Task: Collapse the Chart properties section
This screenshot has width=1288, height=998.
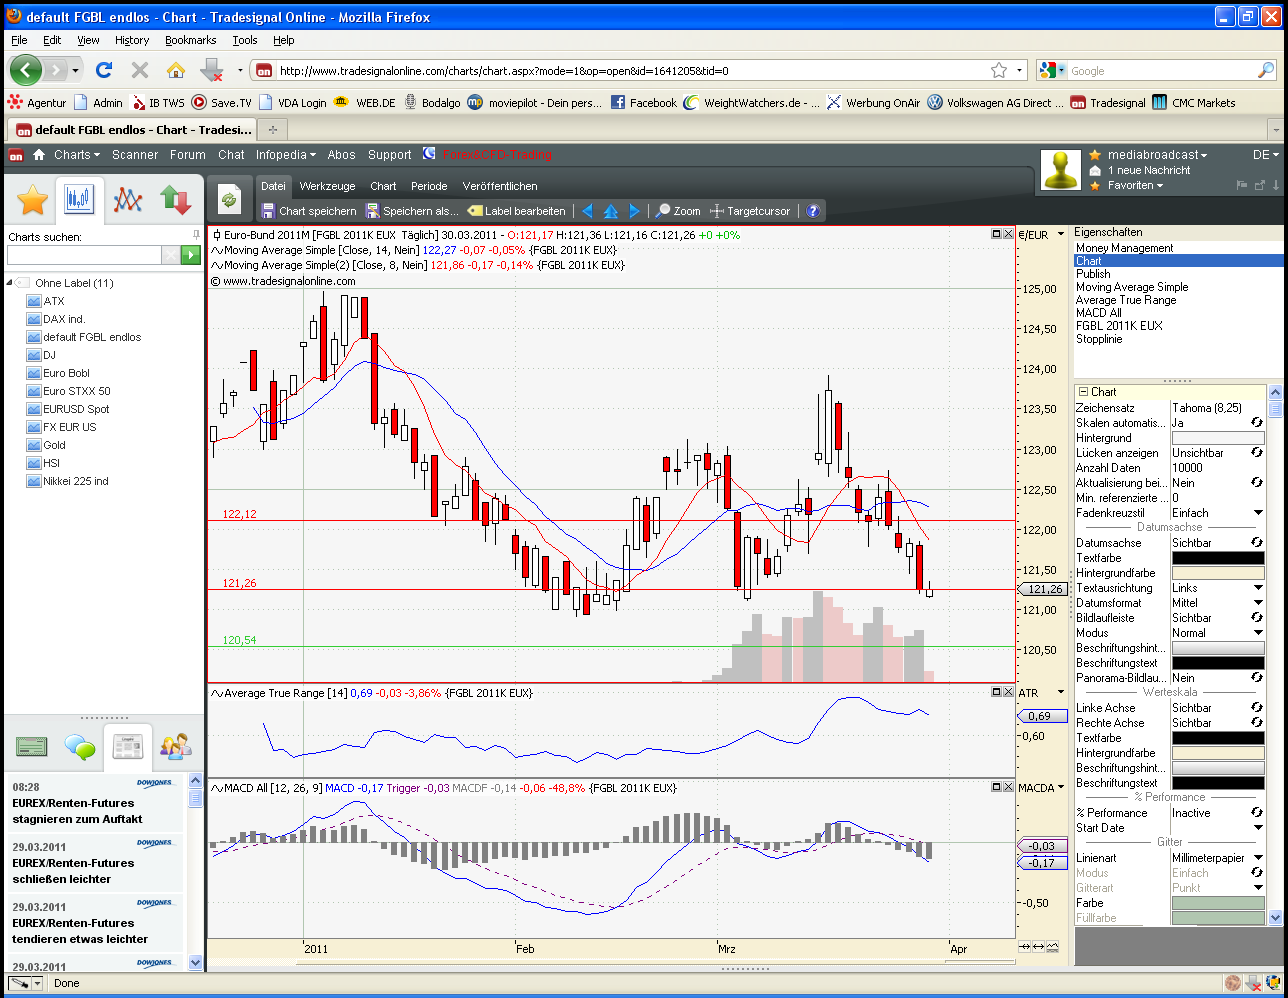Action: (1083, 392)
